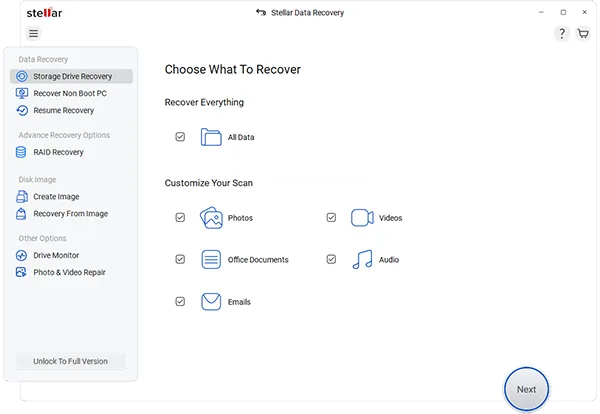Screen dimensions: 600x414
Task: Open help with the question mark icon
Action: tap(562, 33)
